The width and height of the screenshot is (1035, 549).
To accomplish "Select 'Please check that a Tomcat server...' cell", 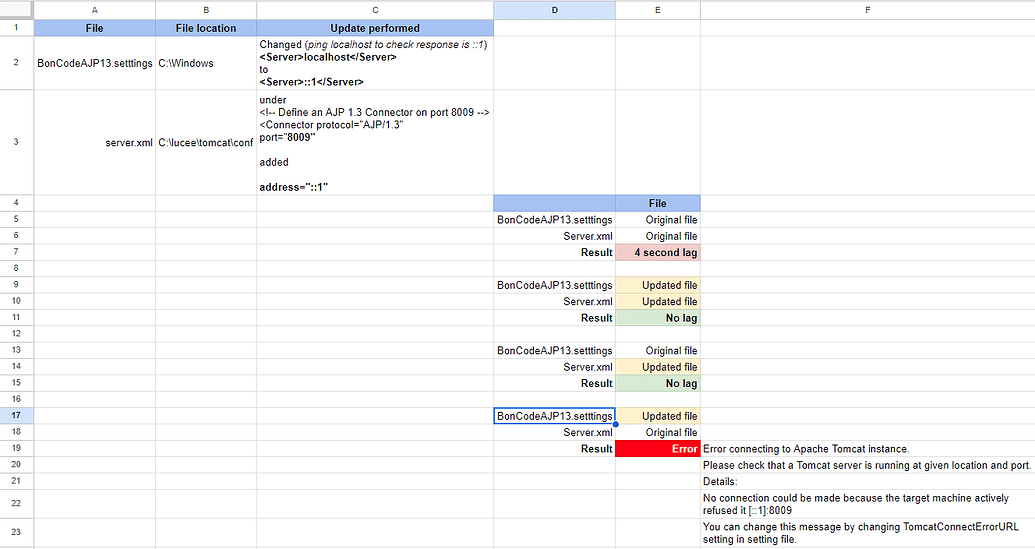I will tap(867, 465).
